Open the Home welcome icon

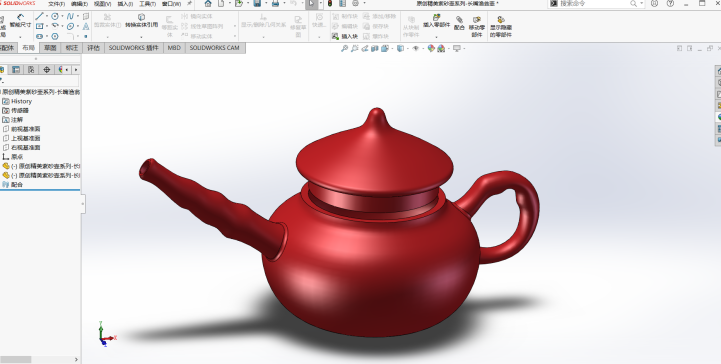pos(208,4)
